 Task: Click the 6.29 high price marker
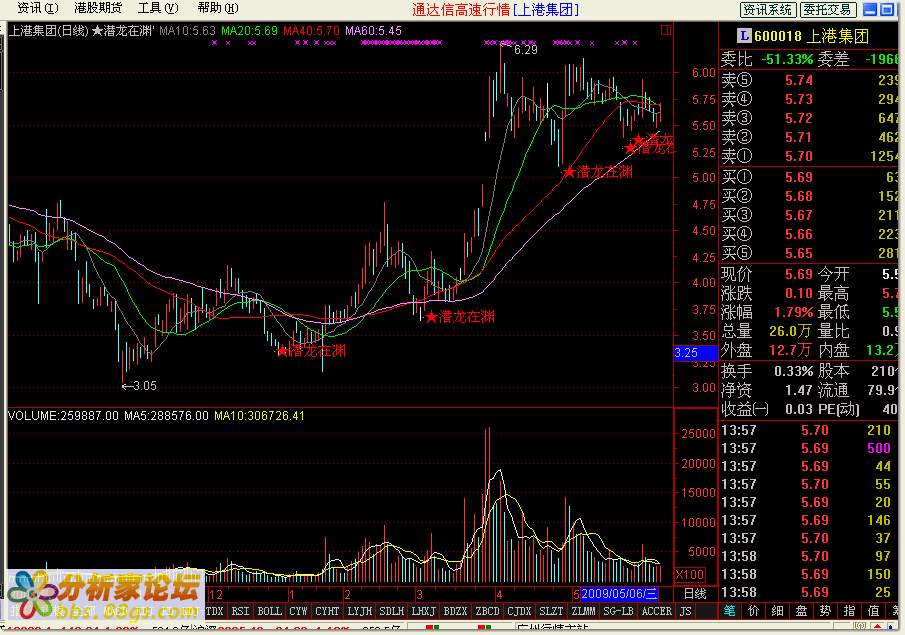(x=525, y=50)
